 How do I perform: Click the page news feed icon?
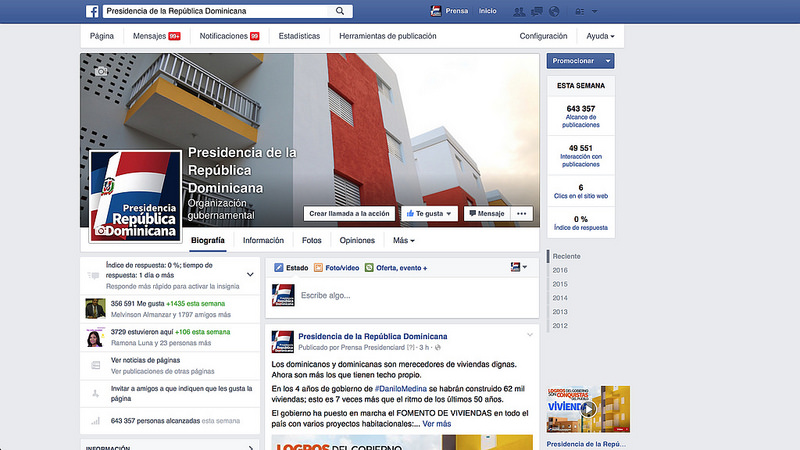coord(95,365)
